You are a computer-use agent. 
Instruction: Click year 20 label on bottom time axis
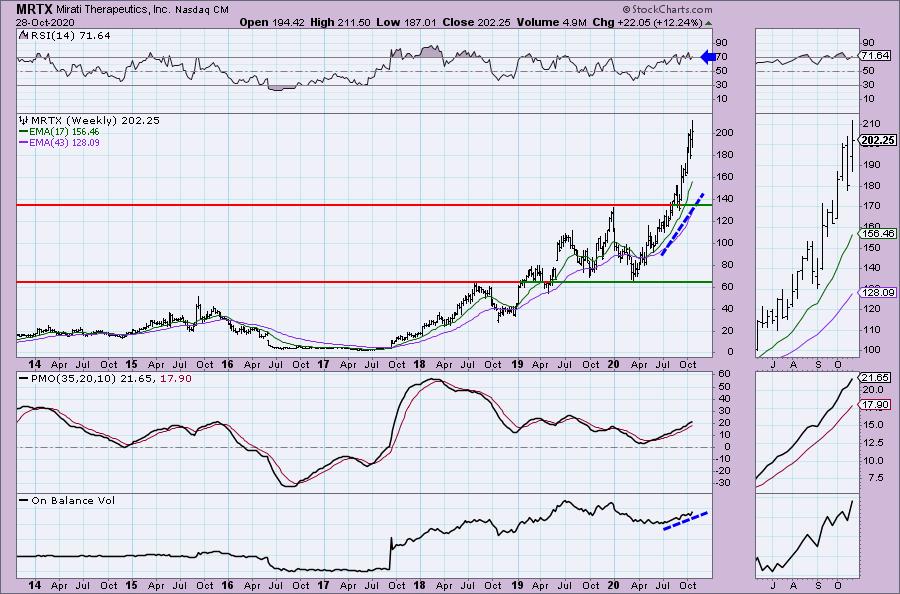pyautogui.click(x=613, y=585)
